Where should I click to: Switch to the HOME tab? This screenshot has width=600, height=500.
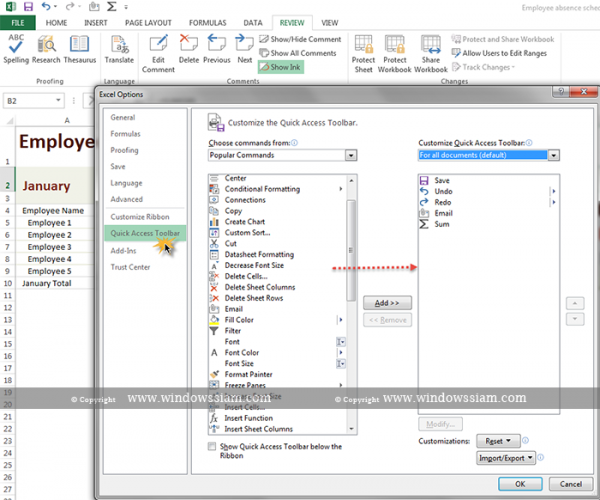pos(56,23)
